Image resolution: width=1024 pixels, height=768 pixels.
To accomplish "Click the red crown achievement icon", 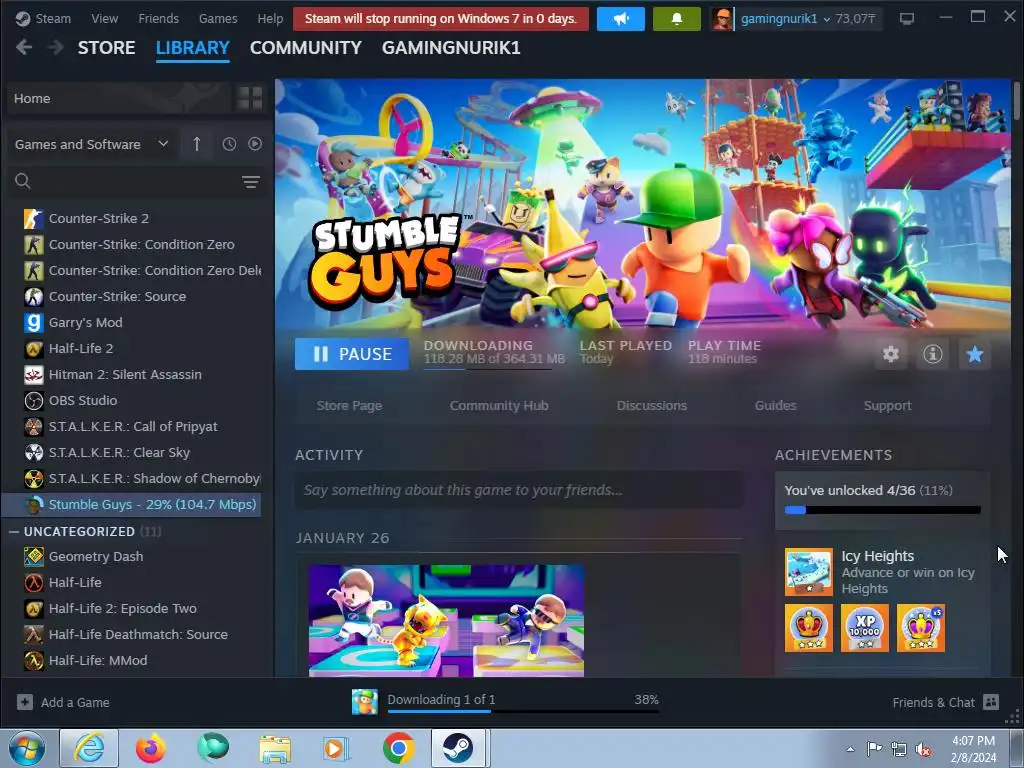I will (x=808, y=628).
